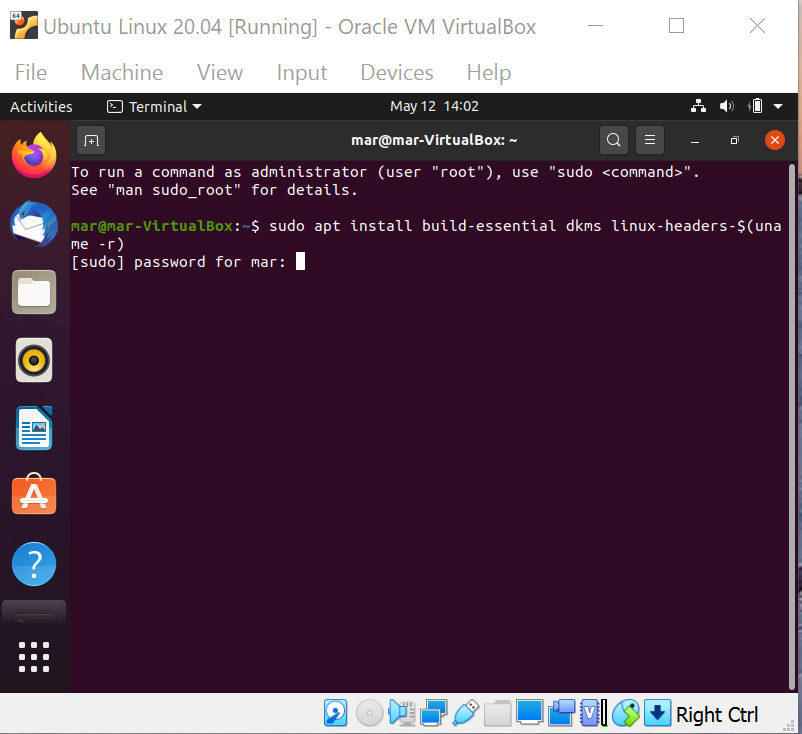Click the audio status icon in VirtualBox
802x734 pixels.
401,713
